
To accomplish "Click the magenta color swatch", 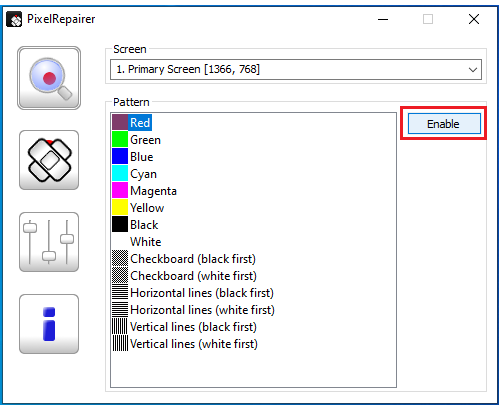I will 120,190.
